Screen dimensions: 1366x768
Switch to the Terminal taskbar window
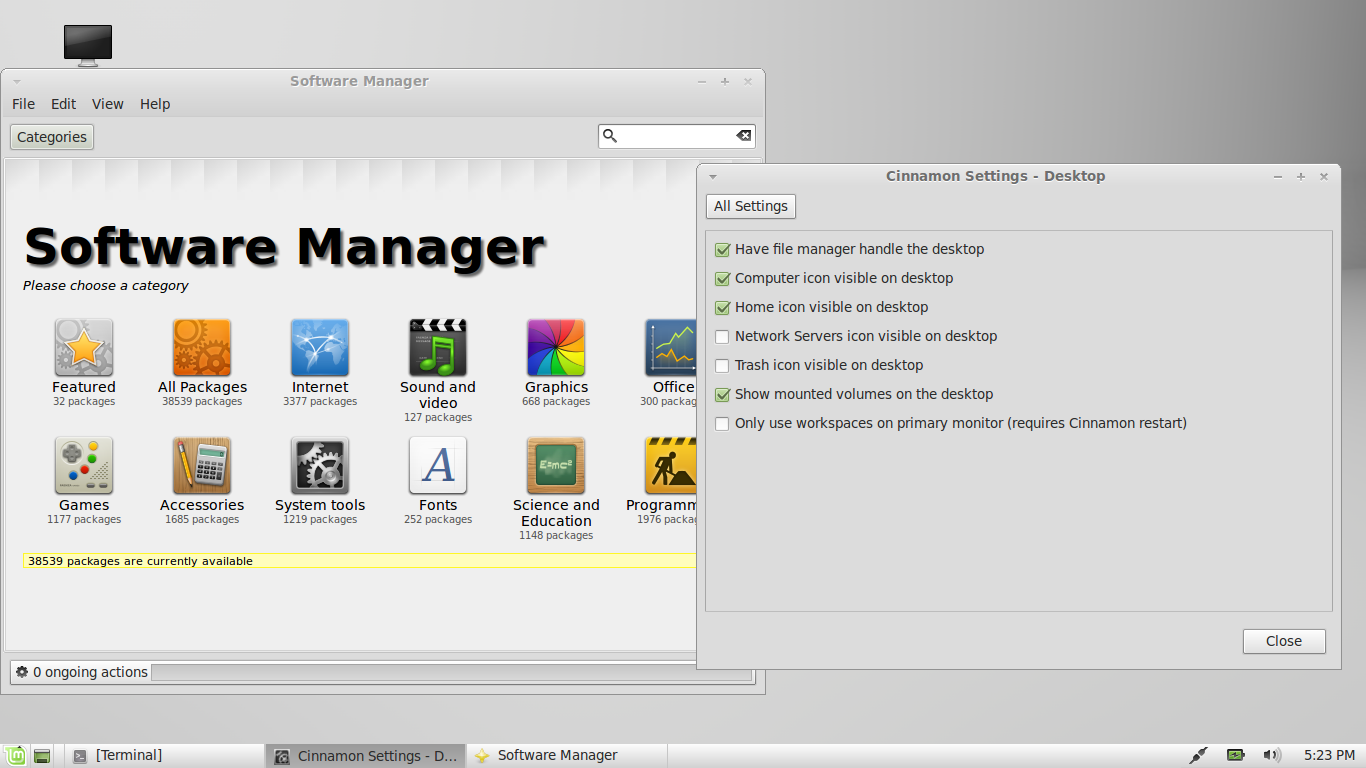point(165,756)
